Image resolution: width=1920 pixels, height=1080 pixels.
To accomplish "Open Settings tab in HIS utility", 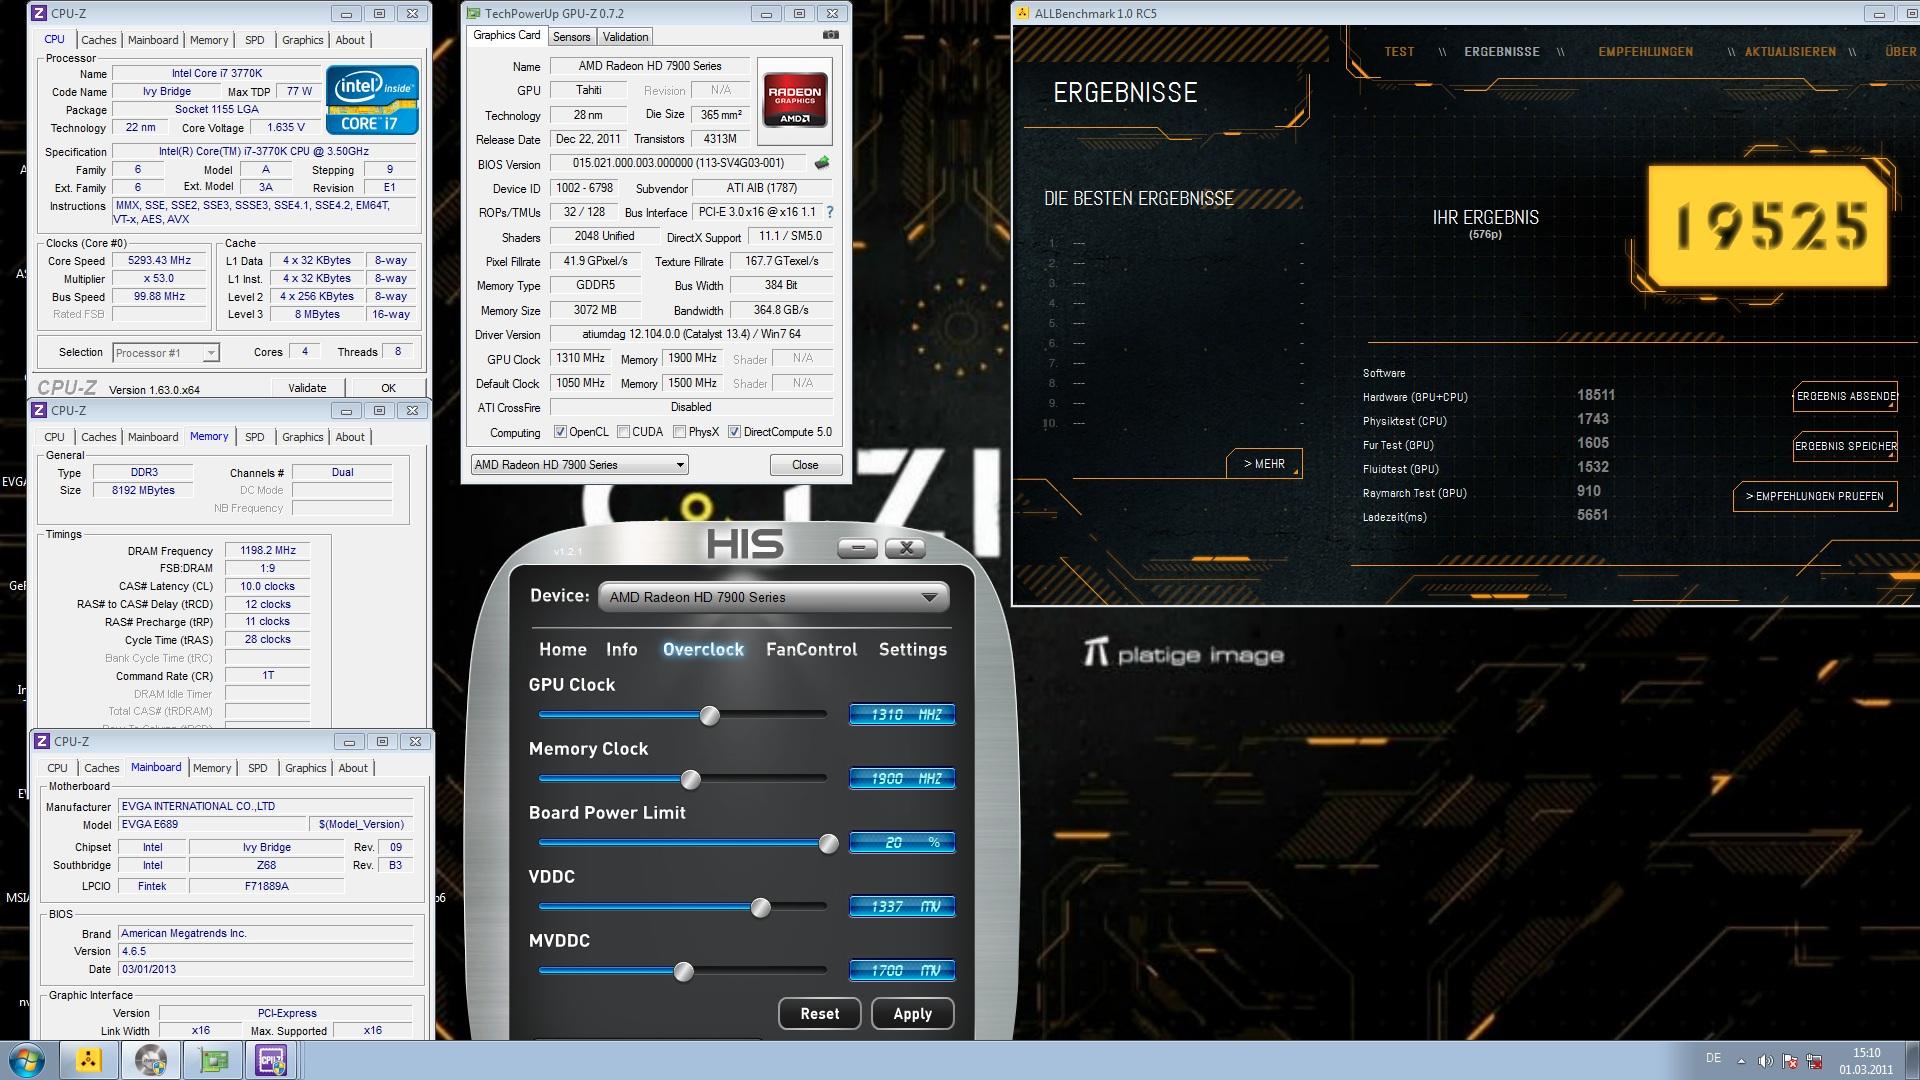I will (x=912, y=649).
